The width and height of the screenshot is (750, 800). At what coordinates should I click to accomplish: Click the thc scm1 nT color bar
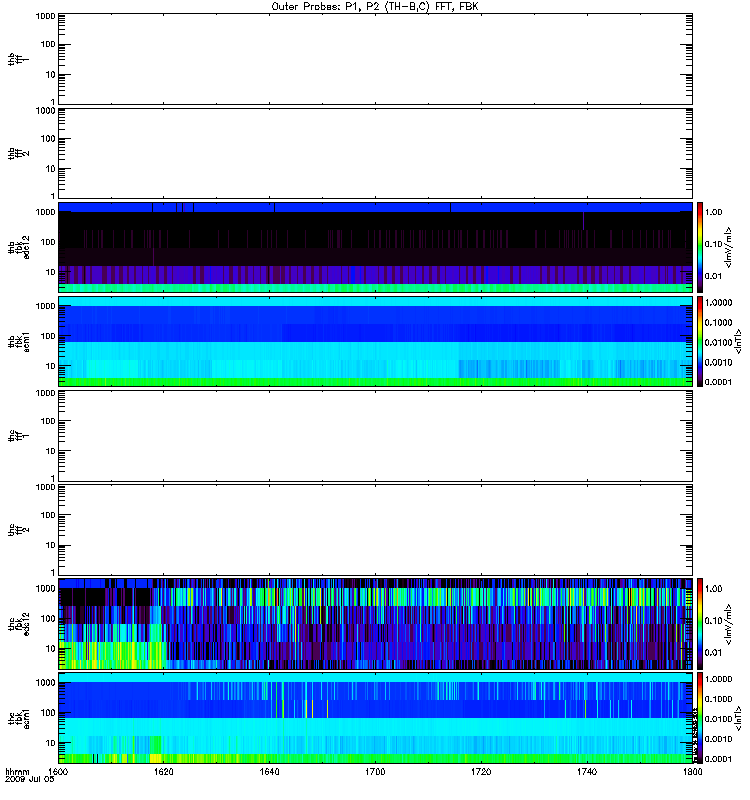point(700,718)
